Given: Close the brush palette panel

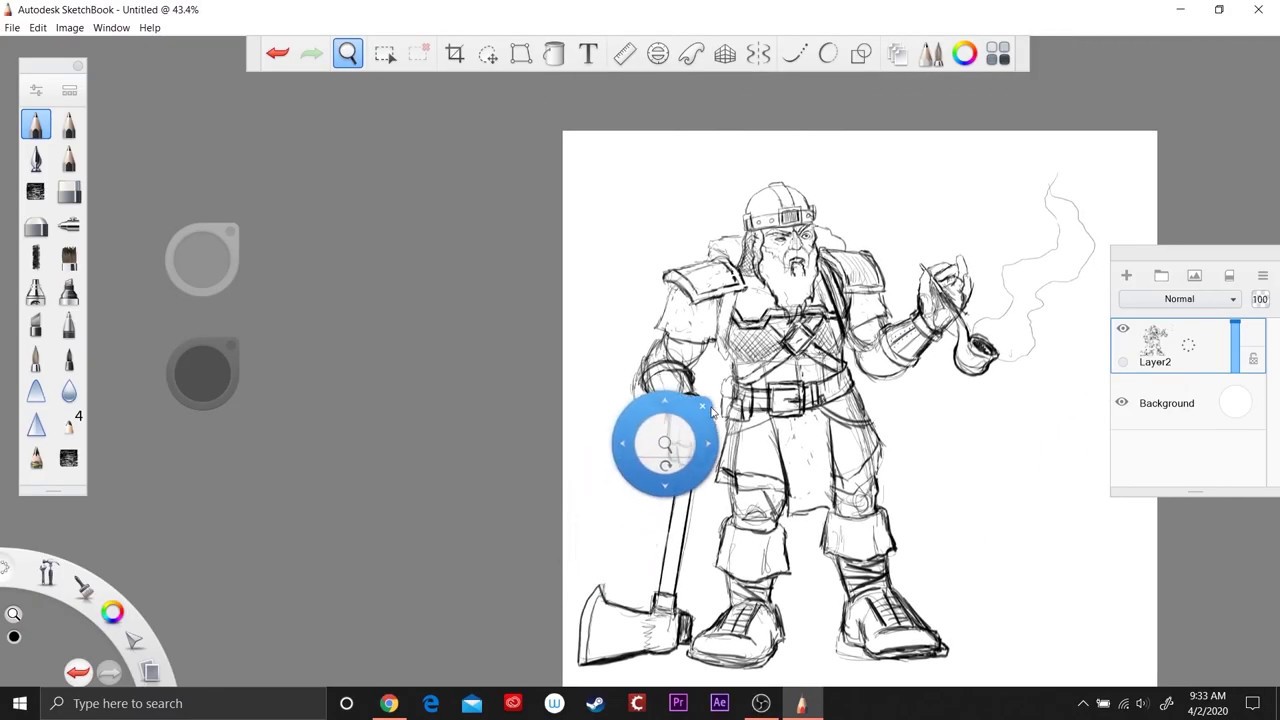Looking at the screenshot, I should (x=78, y=66).
